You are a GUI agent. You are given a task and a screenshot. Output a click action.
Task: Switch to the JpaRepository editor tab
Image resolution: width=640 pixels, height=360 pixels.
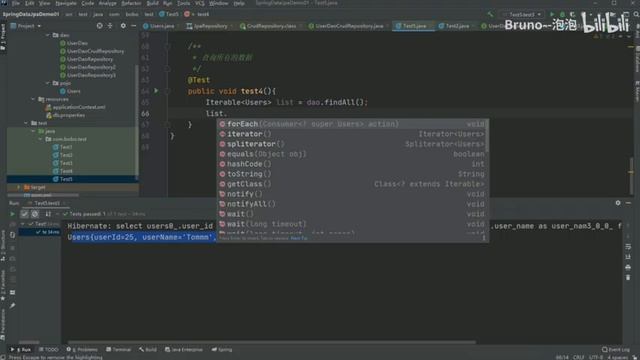211,26
